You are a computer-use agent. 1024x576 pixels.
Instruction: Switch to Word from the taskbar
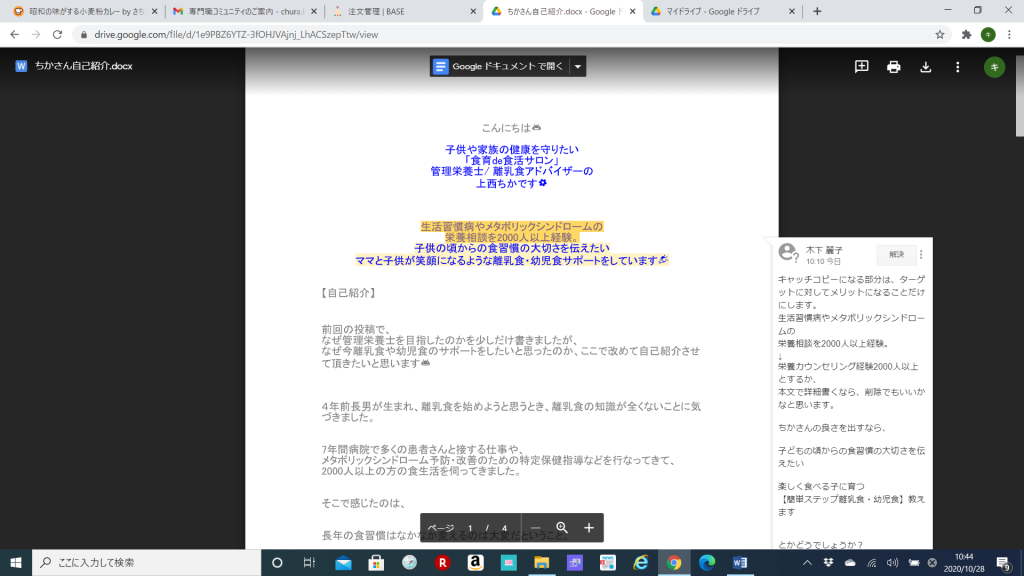(740, 562)
